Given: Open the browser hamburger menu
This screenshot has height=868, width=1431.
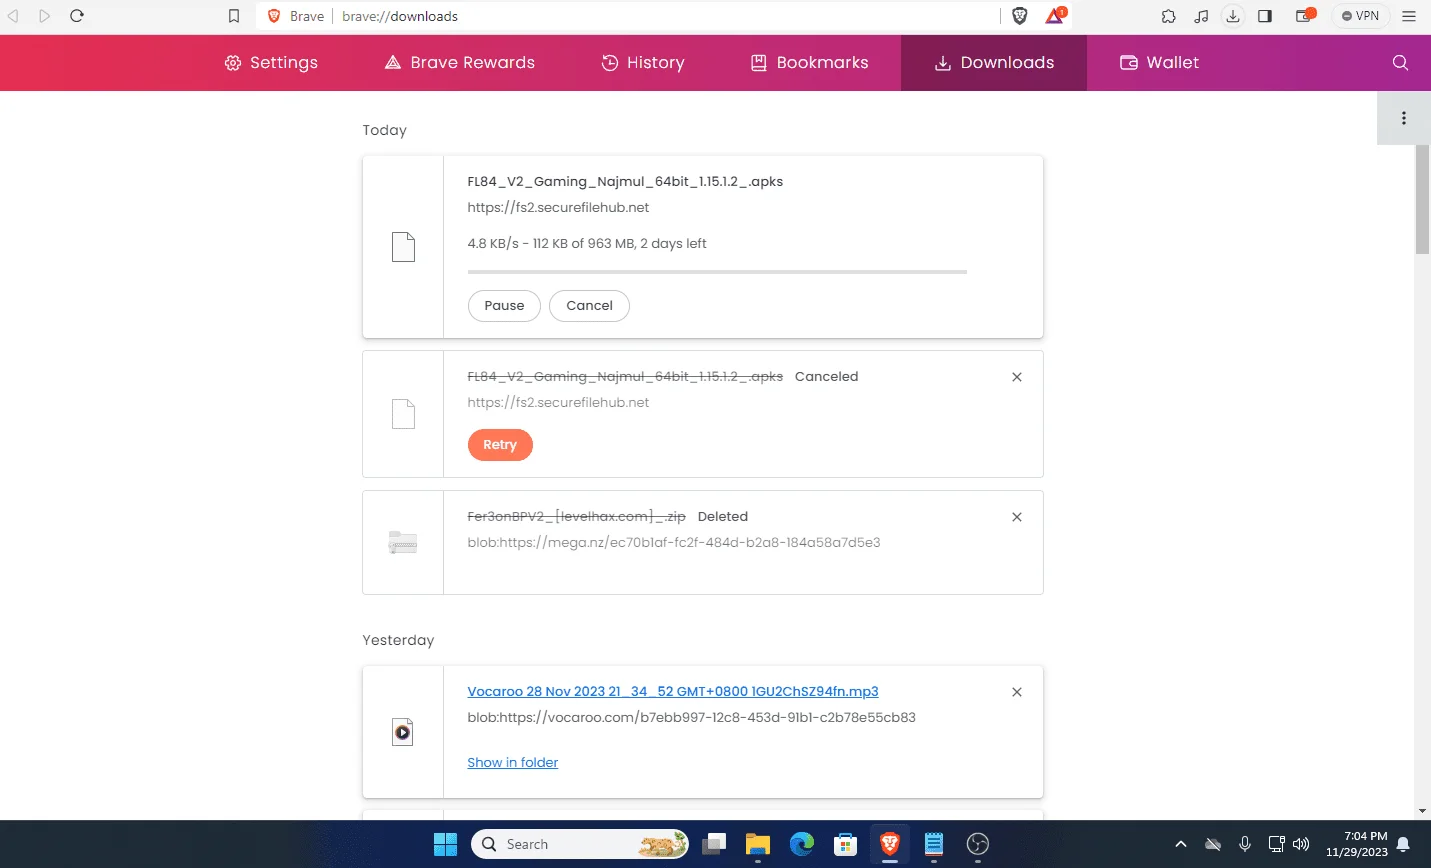Looking at the screenshot, I should point(1409,16).
